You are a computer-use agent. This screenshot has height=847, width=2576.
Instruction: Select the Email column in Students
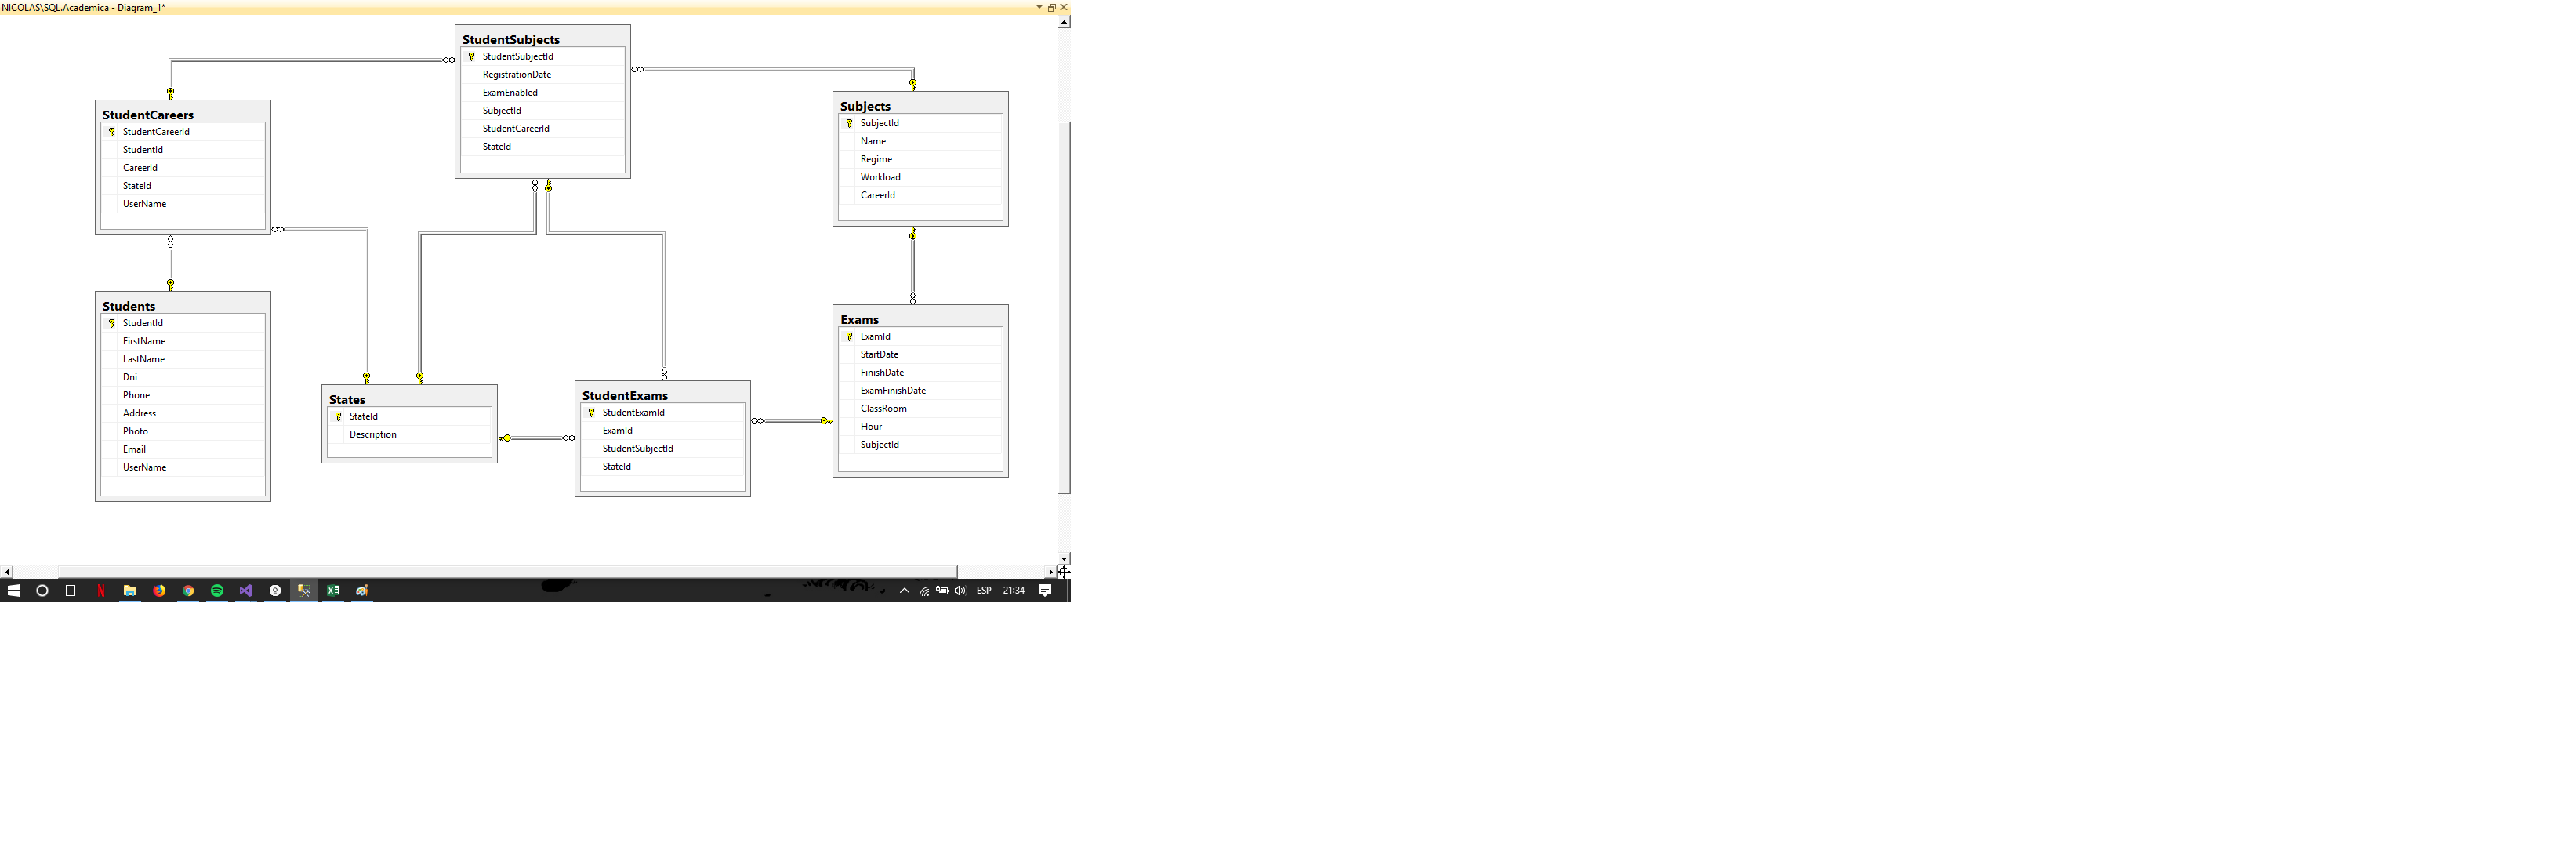(x=183, y=450)
